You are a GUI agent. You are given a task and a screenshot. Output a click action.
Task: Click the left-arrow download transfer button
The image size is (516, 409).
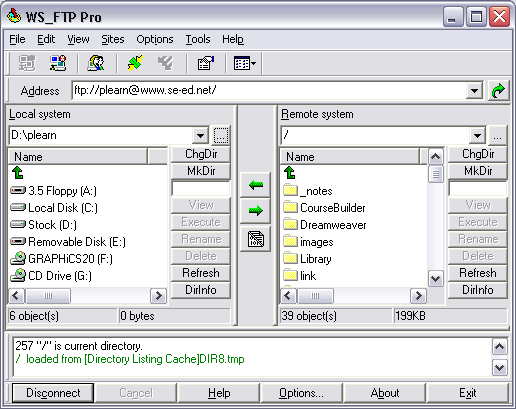pos(255,184)
